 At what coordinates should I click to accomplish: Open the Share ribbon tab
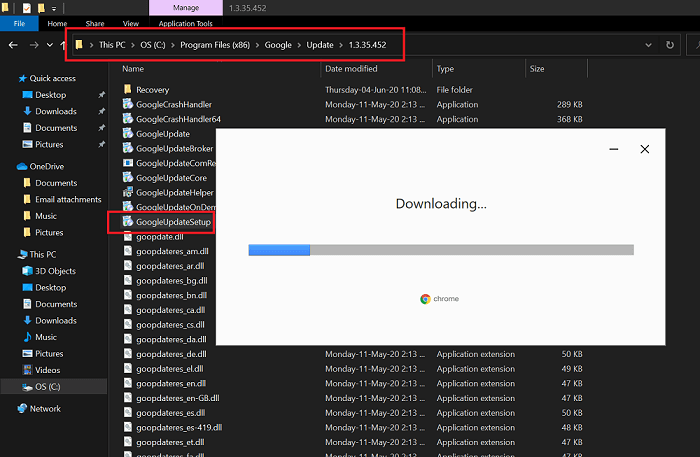[95, 24]
